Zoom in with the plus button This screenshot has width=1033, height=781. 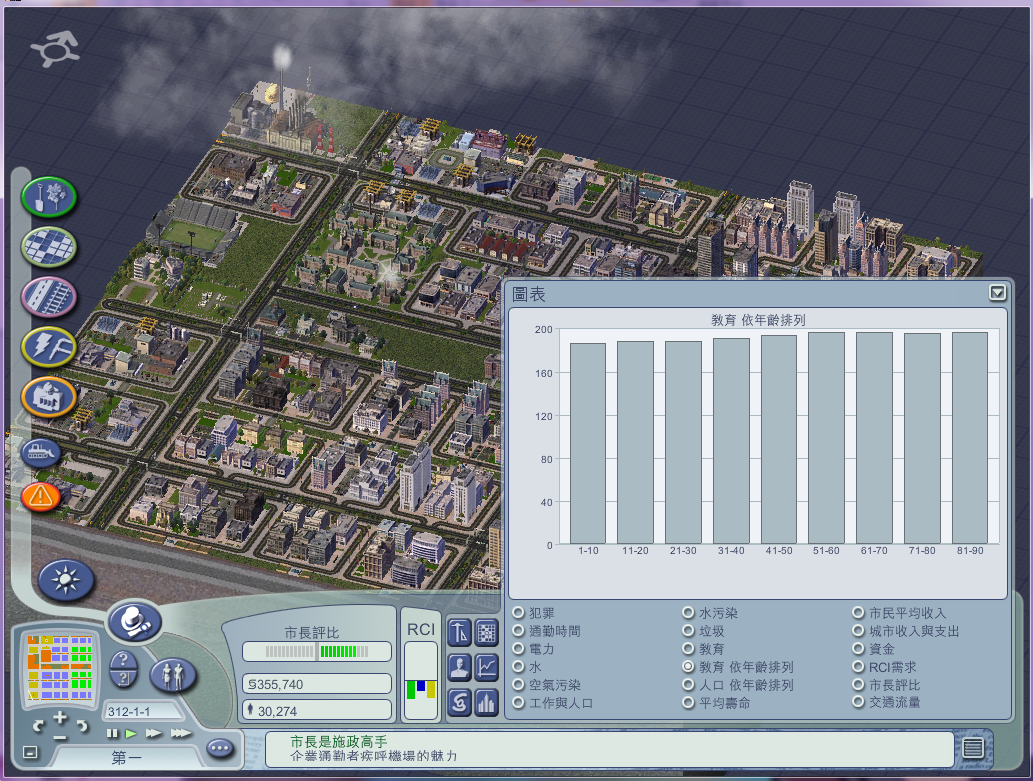[60, 716]
